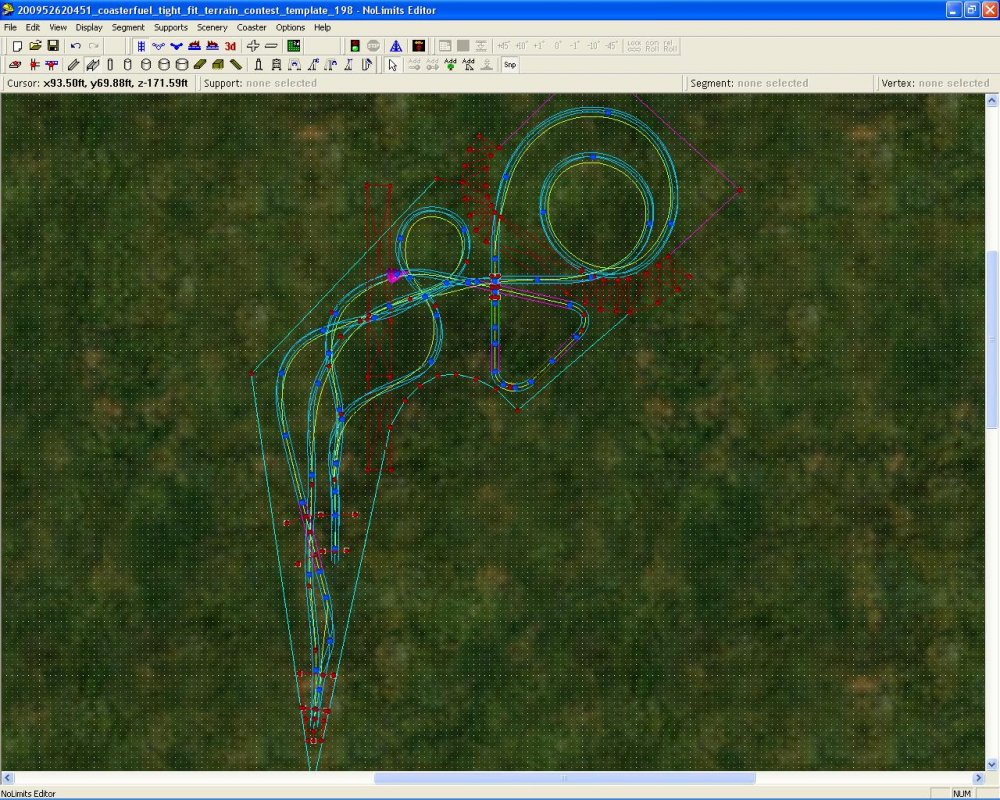Screen dimensions: 1000x800
Task: Click the New file icon
Action: (x=16, y=46)
